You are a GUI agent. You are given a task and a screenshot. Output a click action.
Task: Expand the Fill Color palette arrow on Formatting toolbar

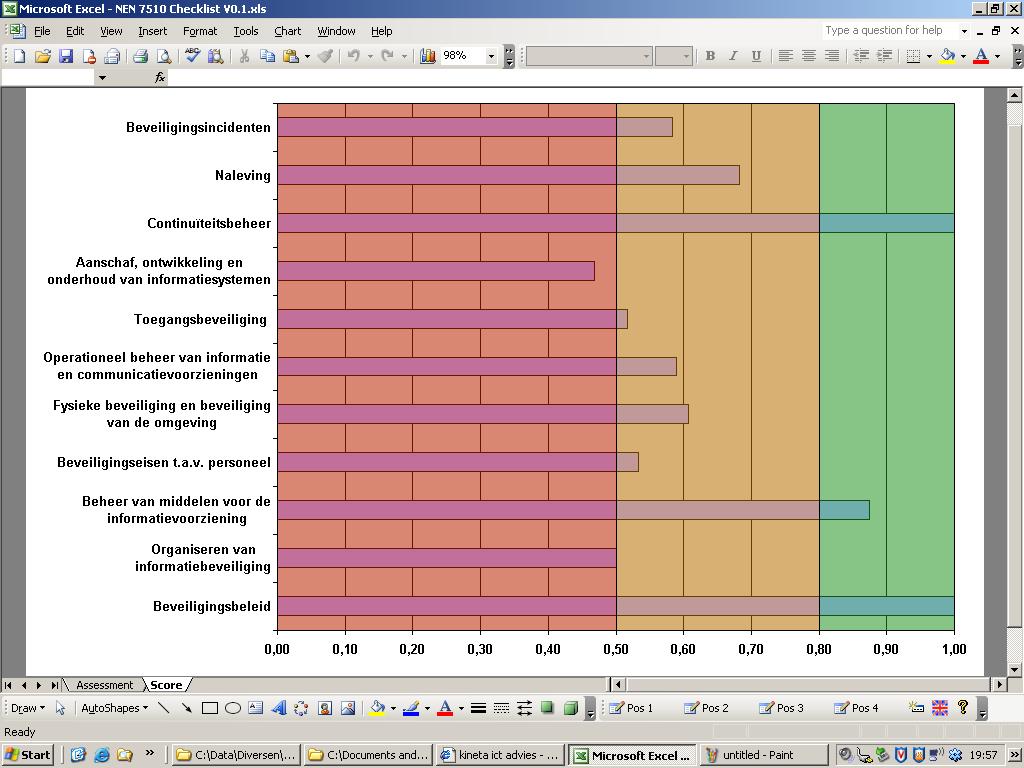pos(963,57)
